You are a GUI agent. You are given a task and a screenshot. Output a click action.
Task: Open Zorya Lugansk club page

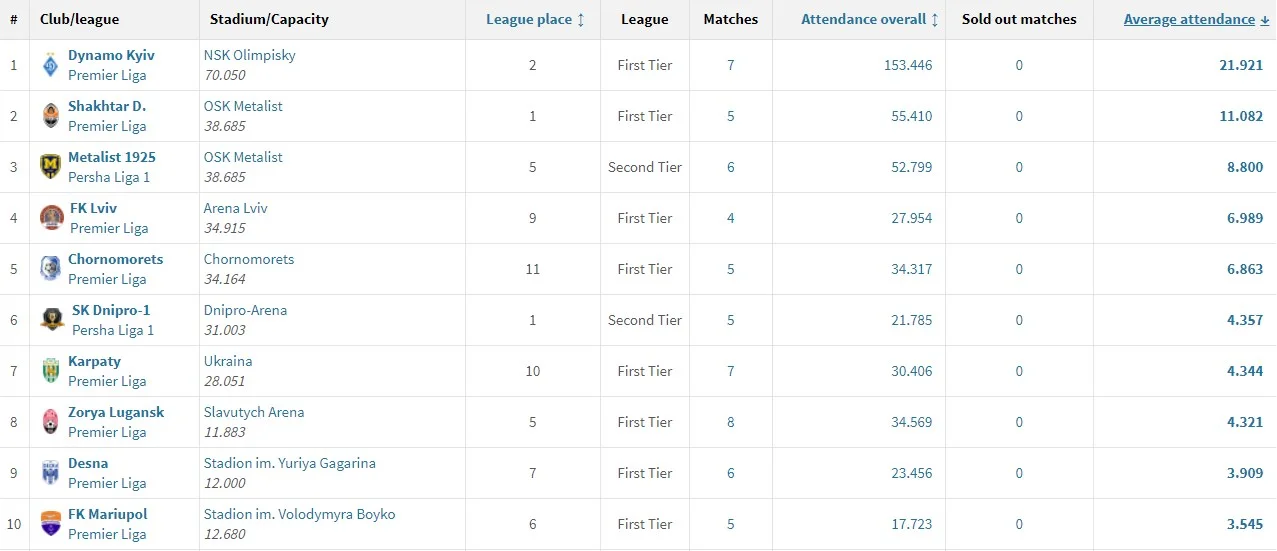point(116,412)
